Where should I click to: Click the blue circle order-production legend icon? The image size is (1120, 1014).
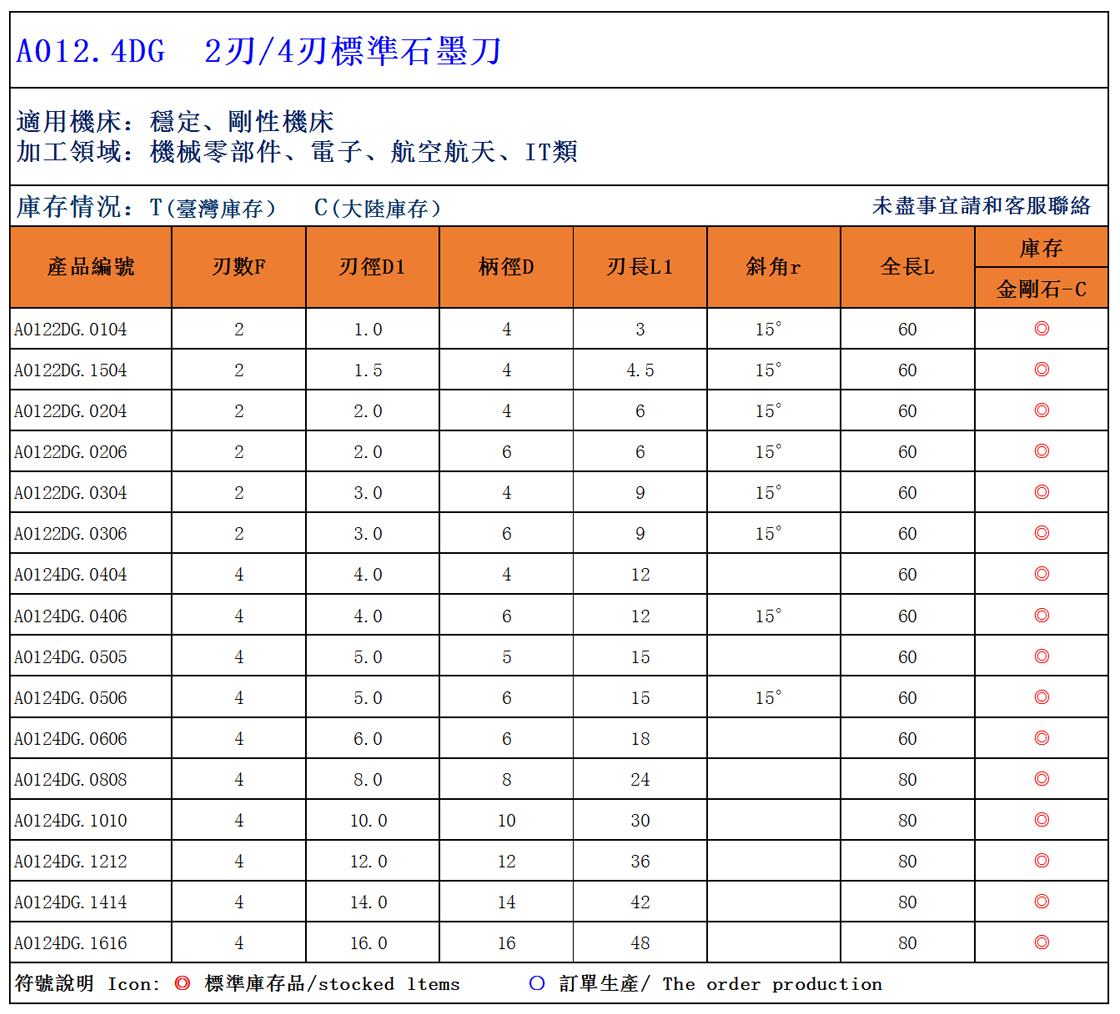pos(537,983)
